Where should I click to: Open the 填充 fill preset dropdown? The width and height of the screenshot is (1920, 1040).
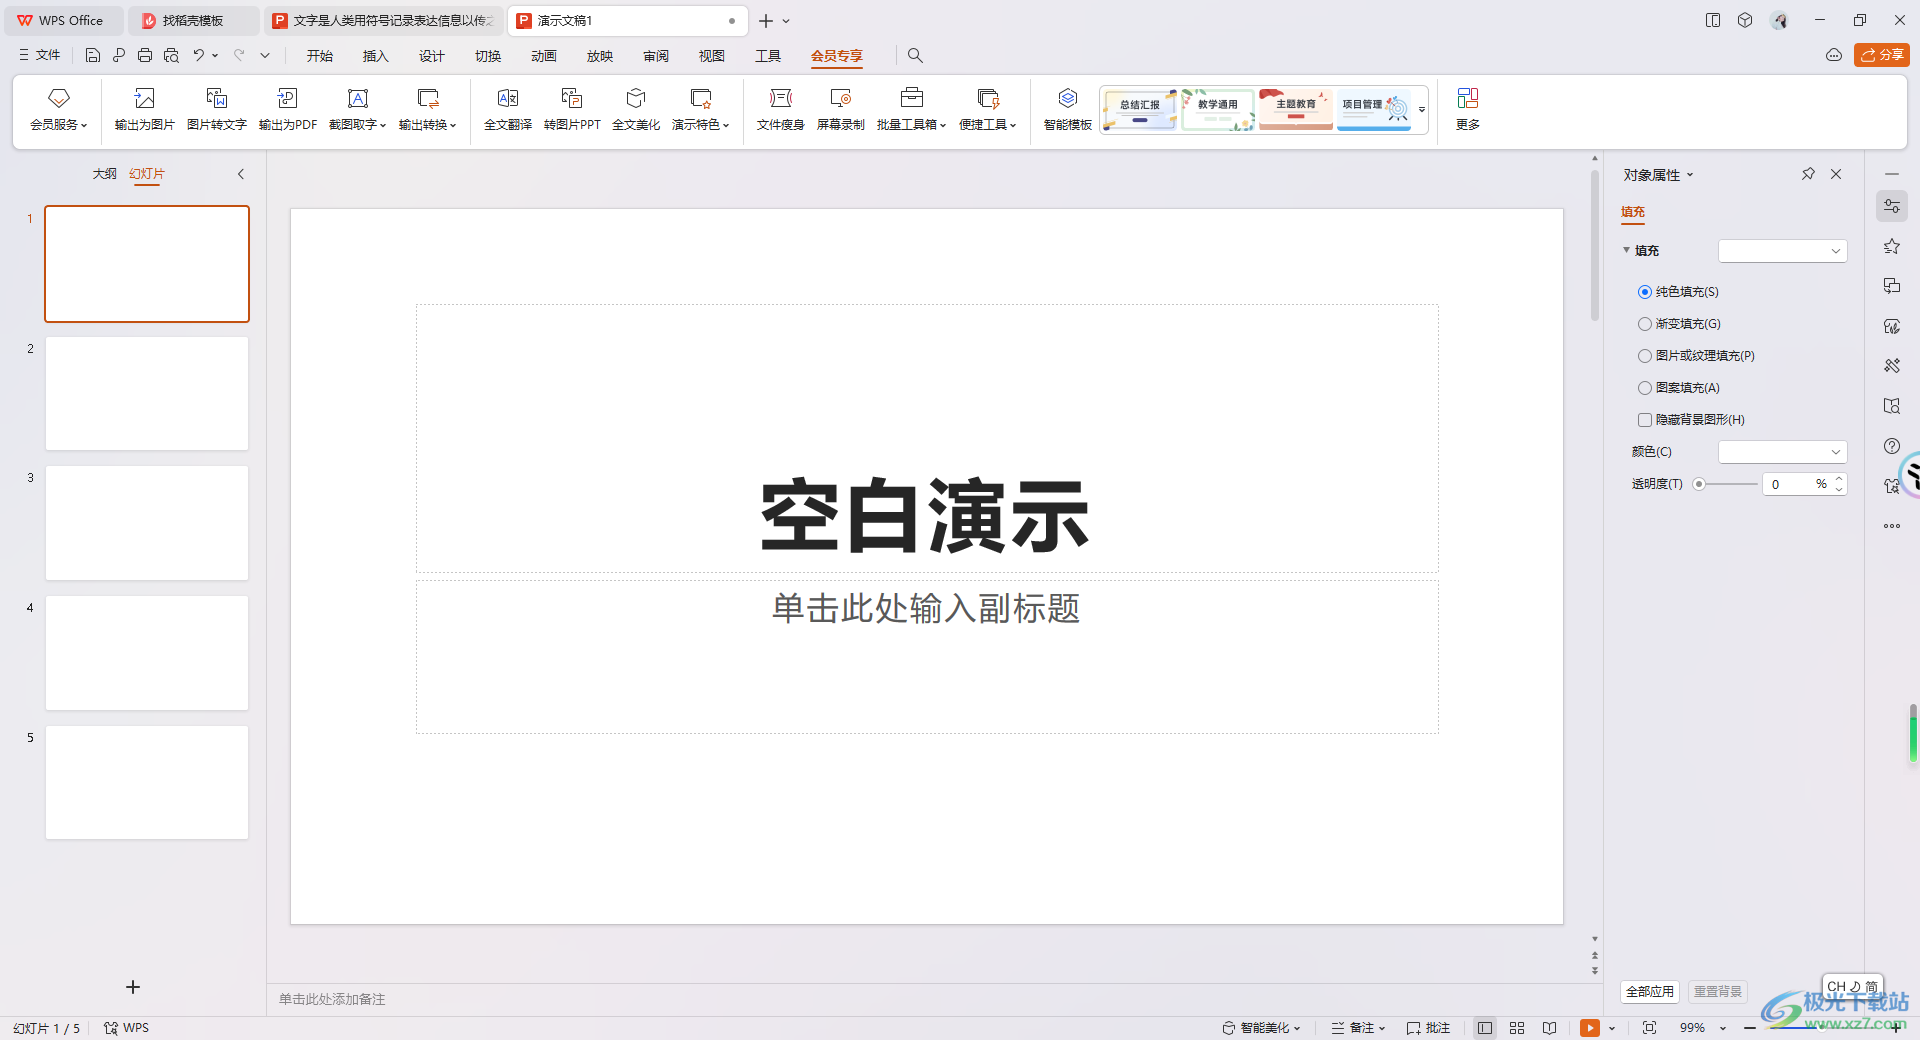(x=1782, y=251)
